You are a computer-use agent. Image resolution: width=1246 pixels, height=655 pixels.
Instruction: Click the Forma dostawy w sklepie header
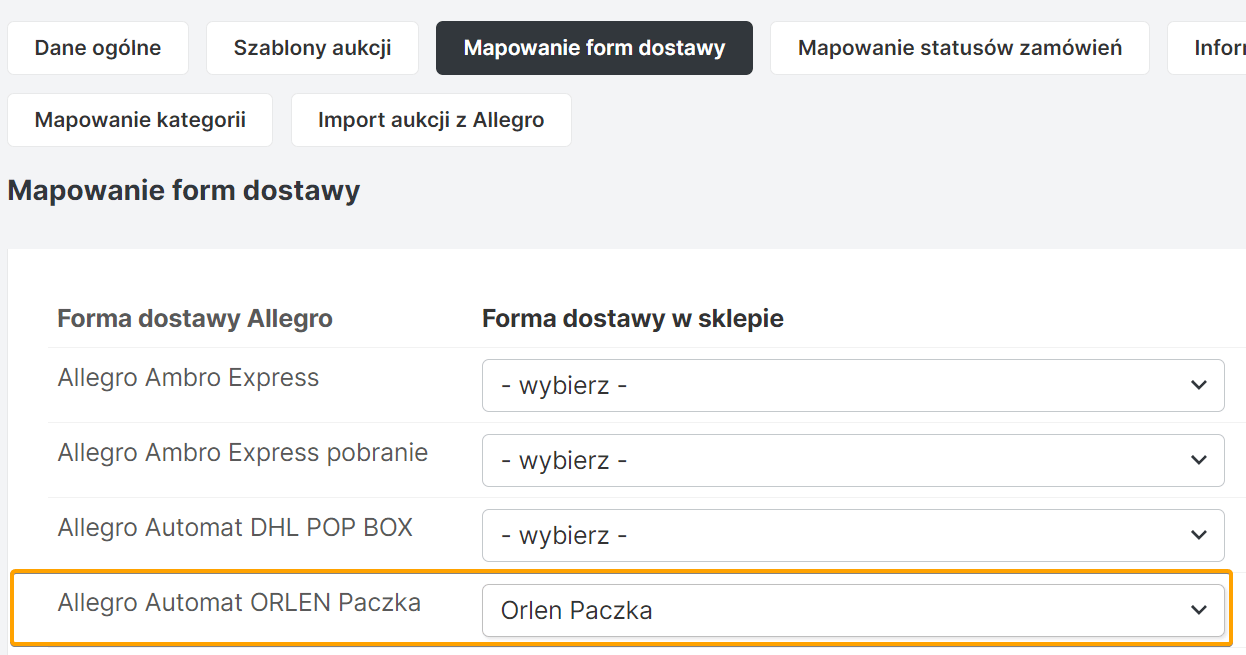pyautogui.click(x=632, y=319)
